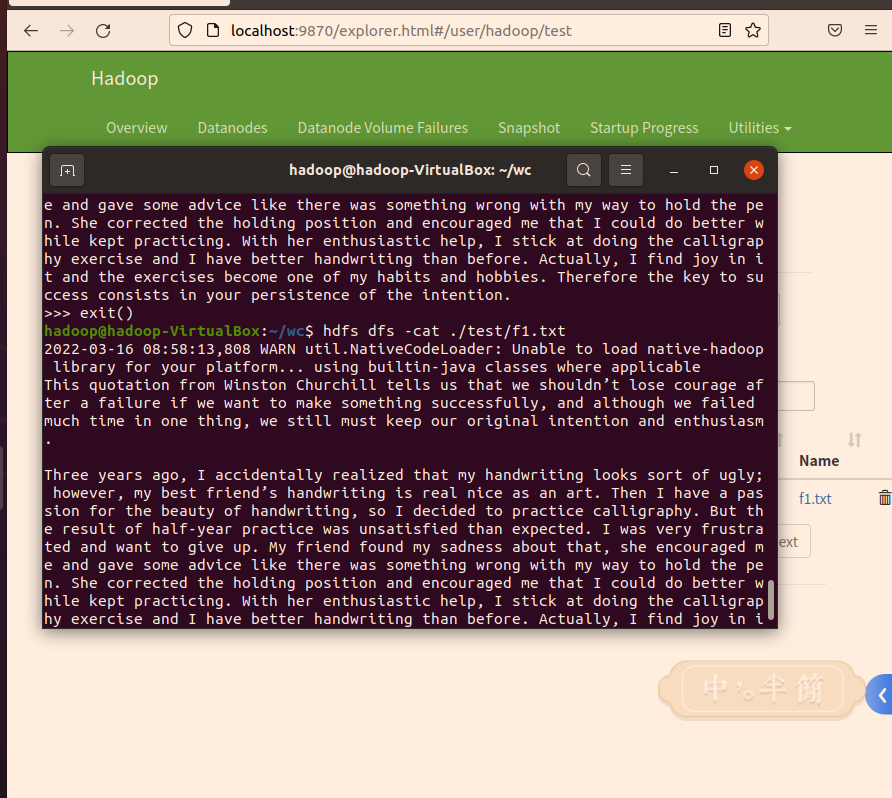Go back to the previous browser page
This screenshot has height=798, width=892.
(x=31, y=30)
